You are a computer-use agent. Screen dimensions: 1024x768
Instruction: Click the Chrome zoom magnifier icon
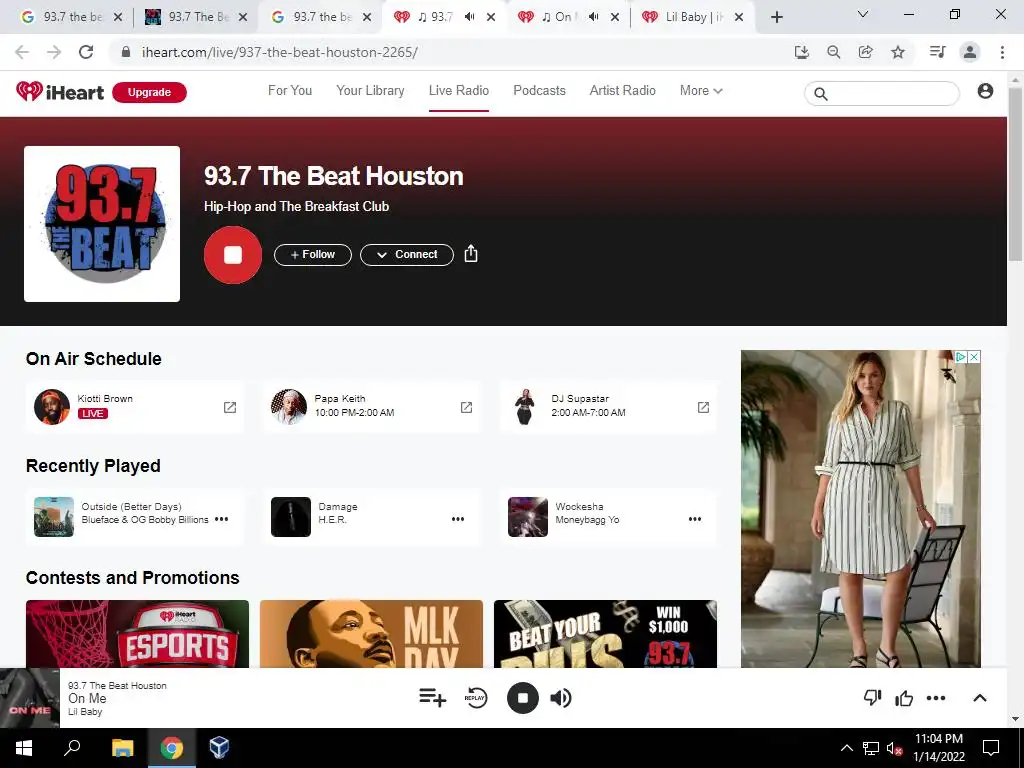pyautogui.click(x=833, y=52)
